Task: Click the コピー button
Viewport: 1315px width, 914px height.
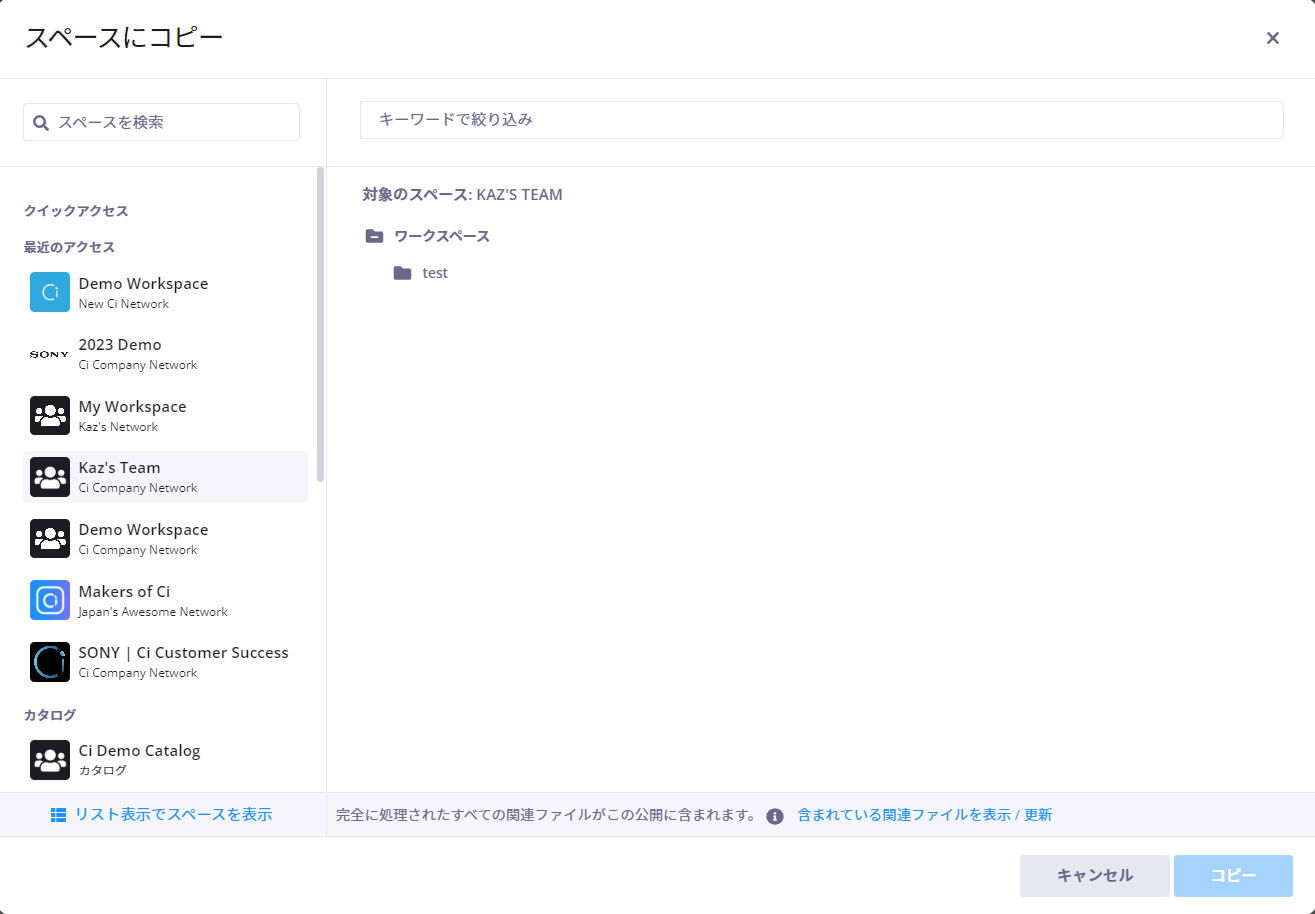Action: click(x=1233, y=876)
